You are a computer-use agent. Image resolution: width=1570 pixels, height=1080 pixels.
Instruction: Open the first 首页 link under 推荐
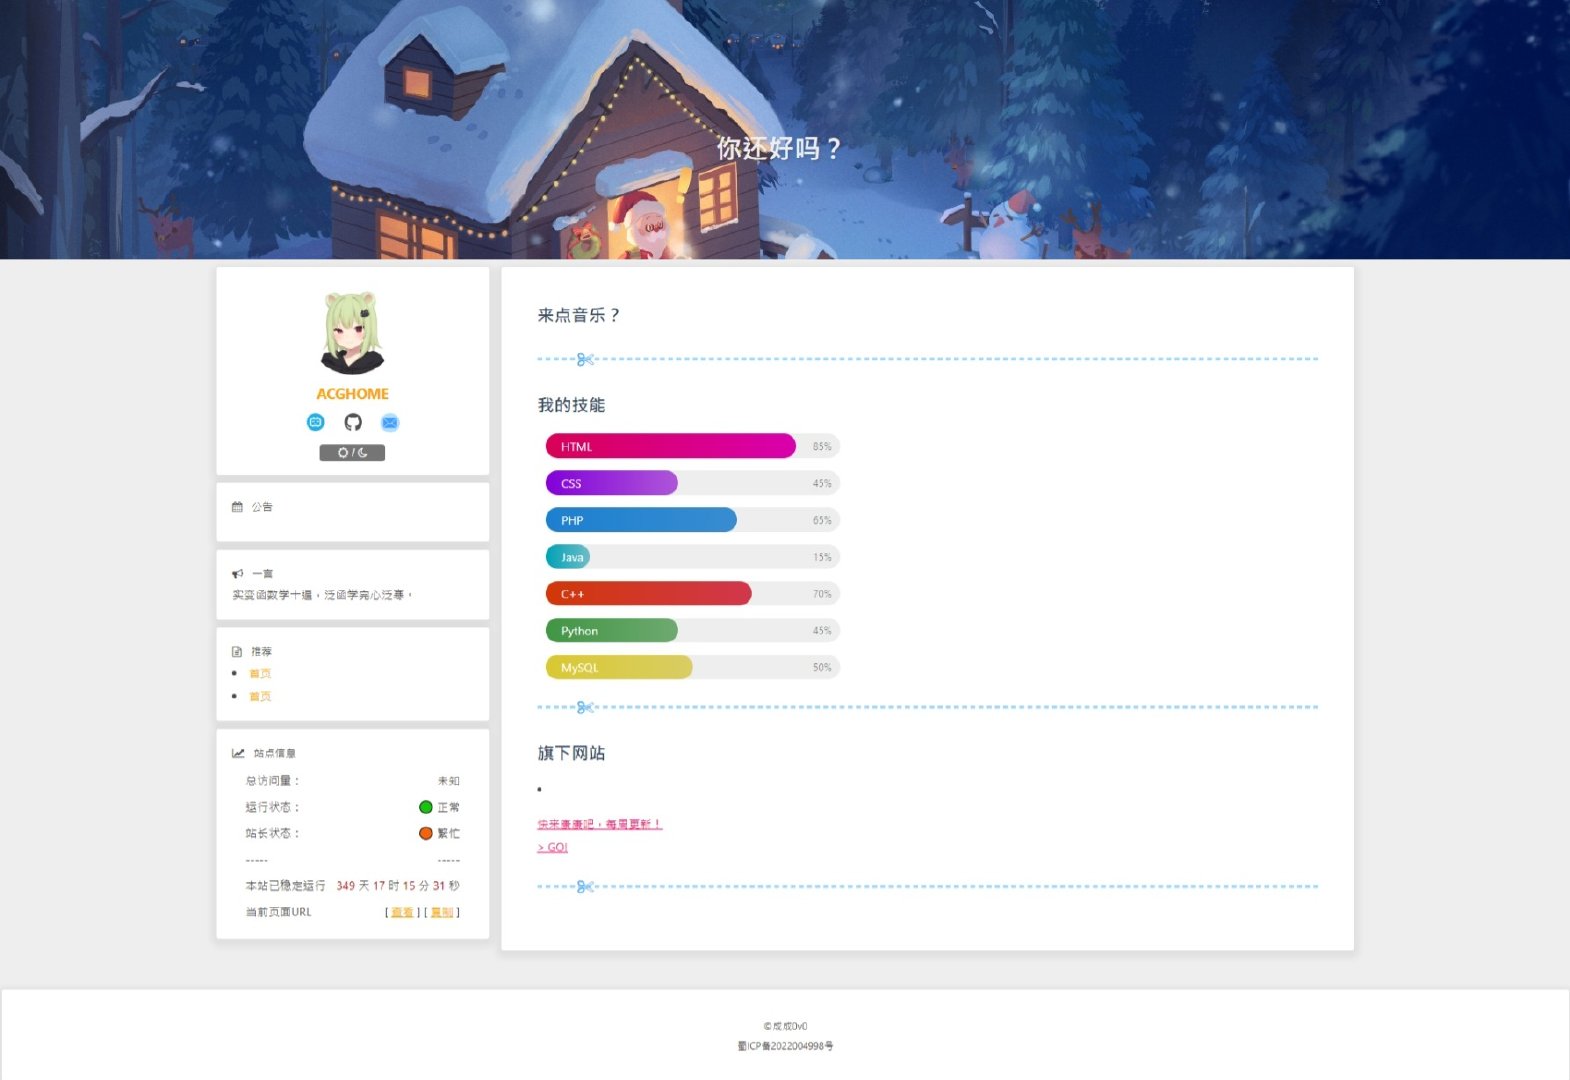click(260, 674)
